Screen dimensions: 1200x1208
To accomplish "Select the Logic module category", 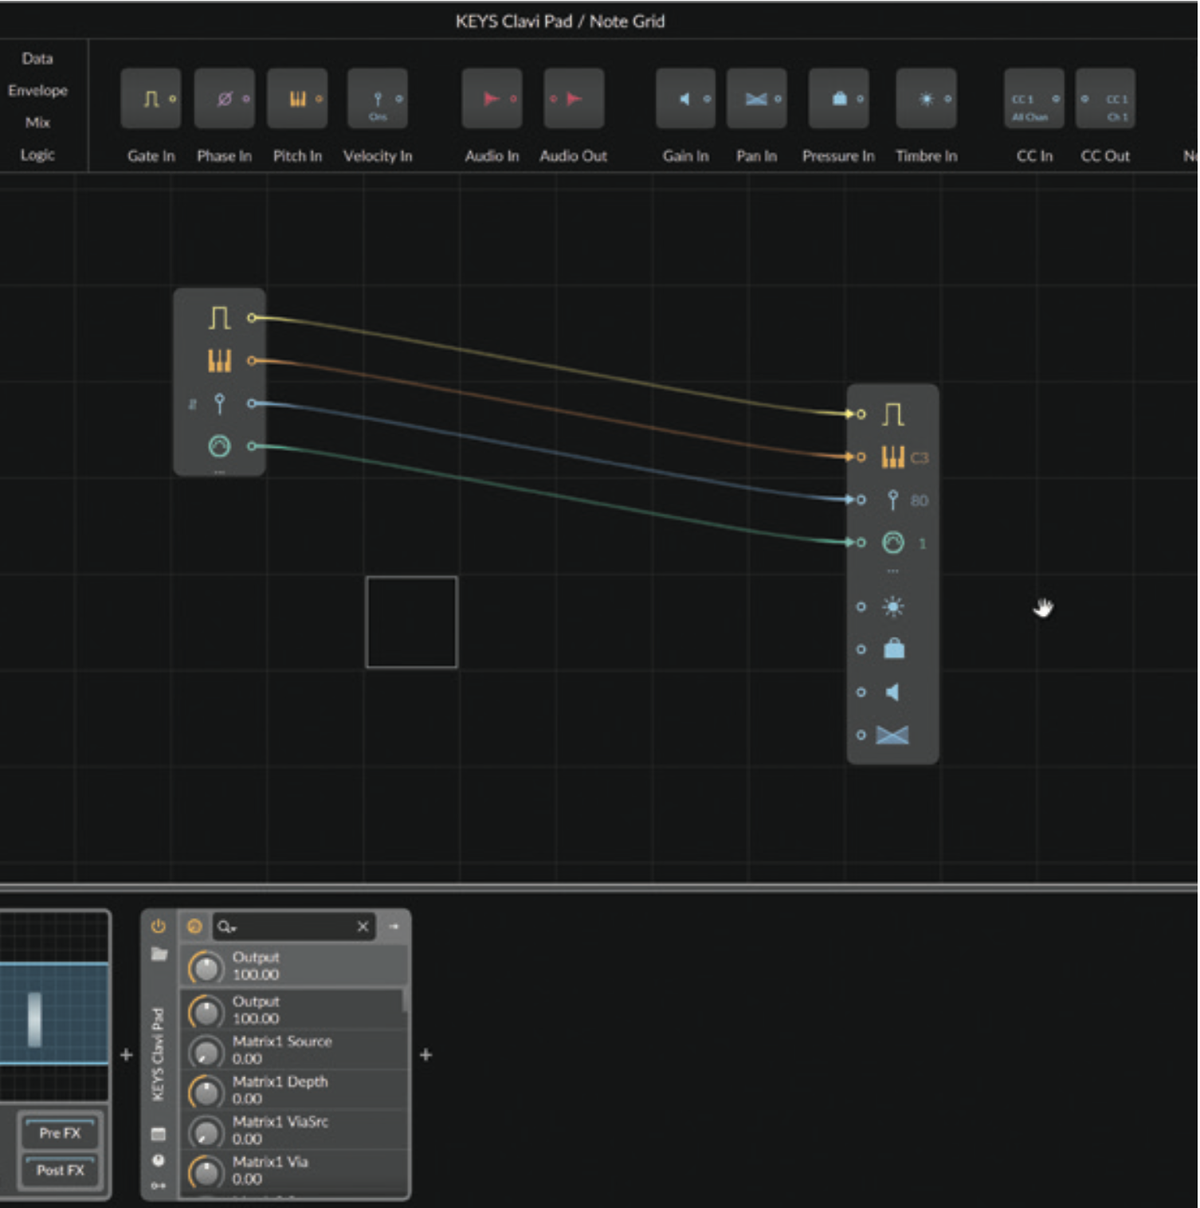I will click(39, 154).
